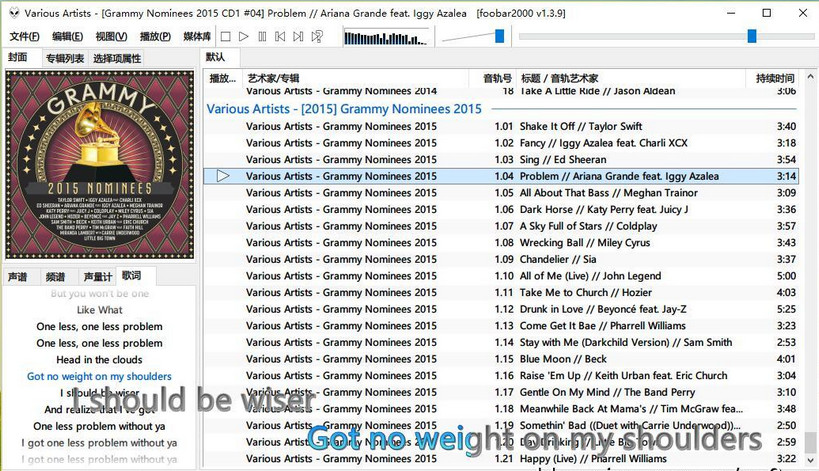Open the 播放(P) menu
This screenshot has width=819, height=471.
pos(155,37)
